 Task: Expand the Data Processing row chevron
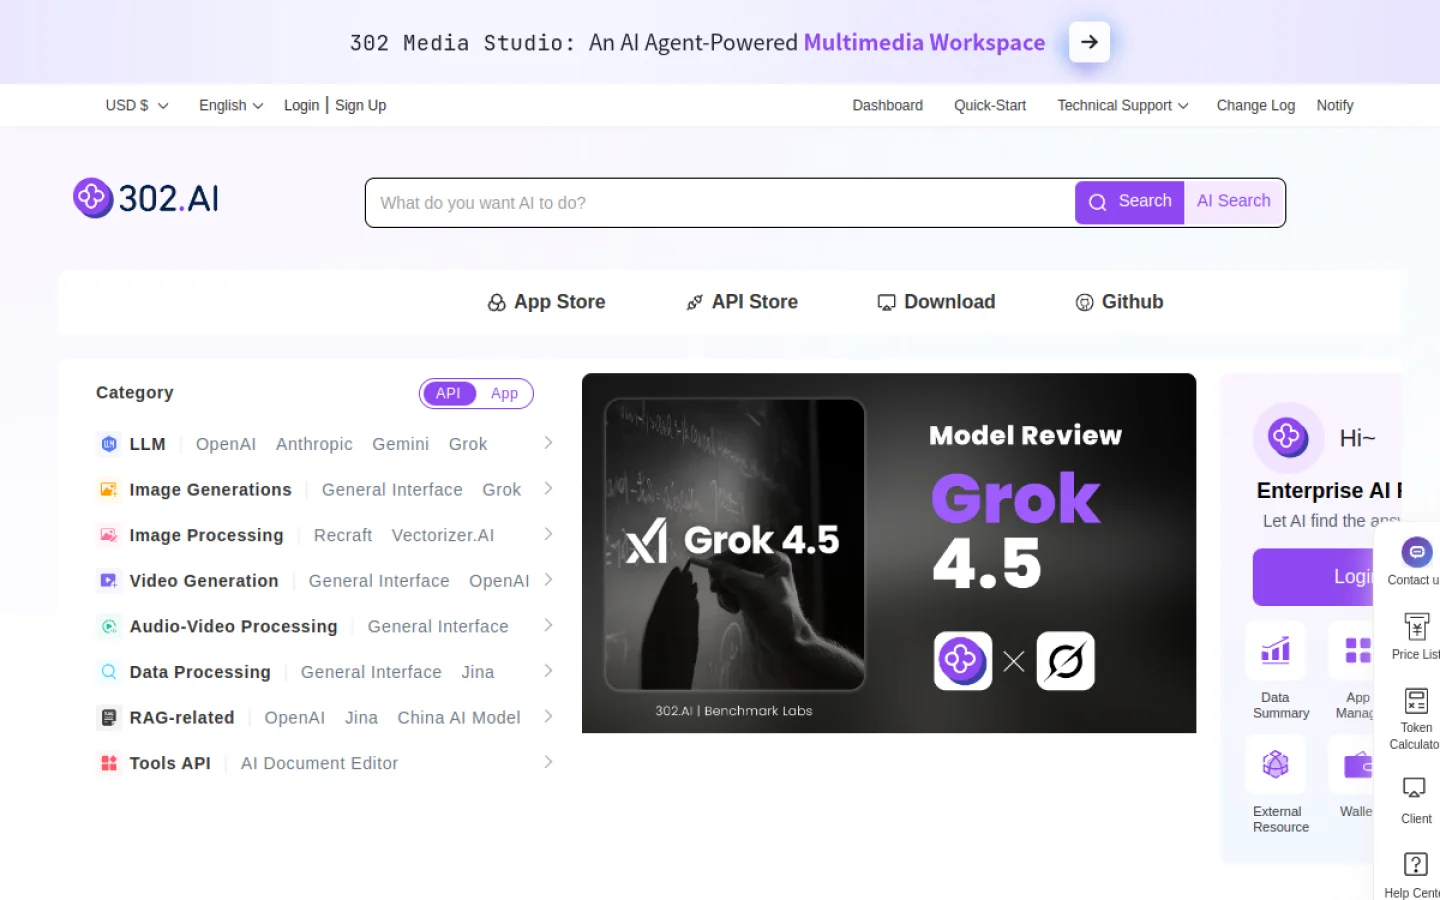tap(548, 671)
